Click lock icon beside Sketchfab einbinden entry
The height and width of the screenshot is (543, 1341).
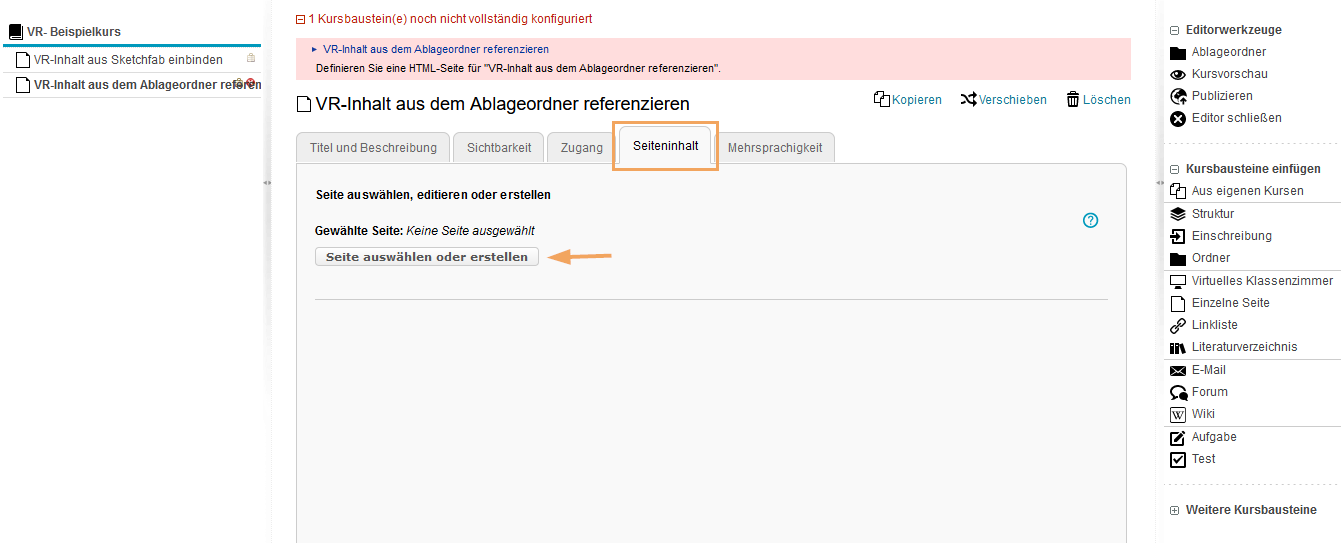coord(251,58)
